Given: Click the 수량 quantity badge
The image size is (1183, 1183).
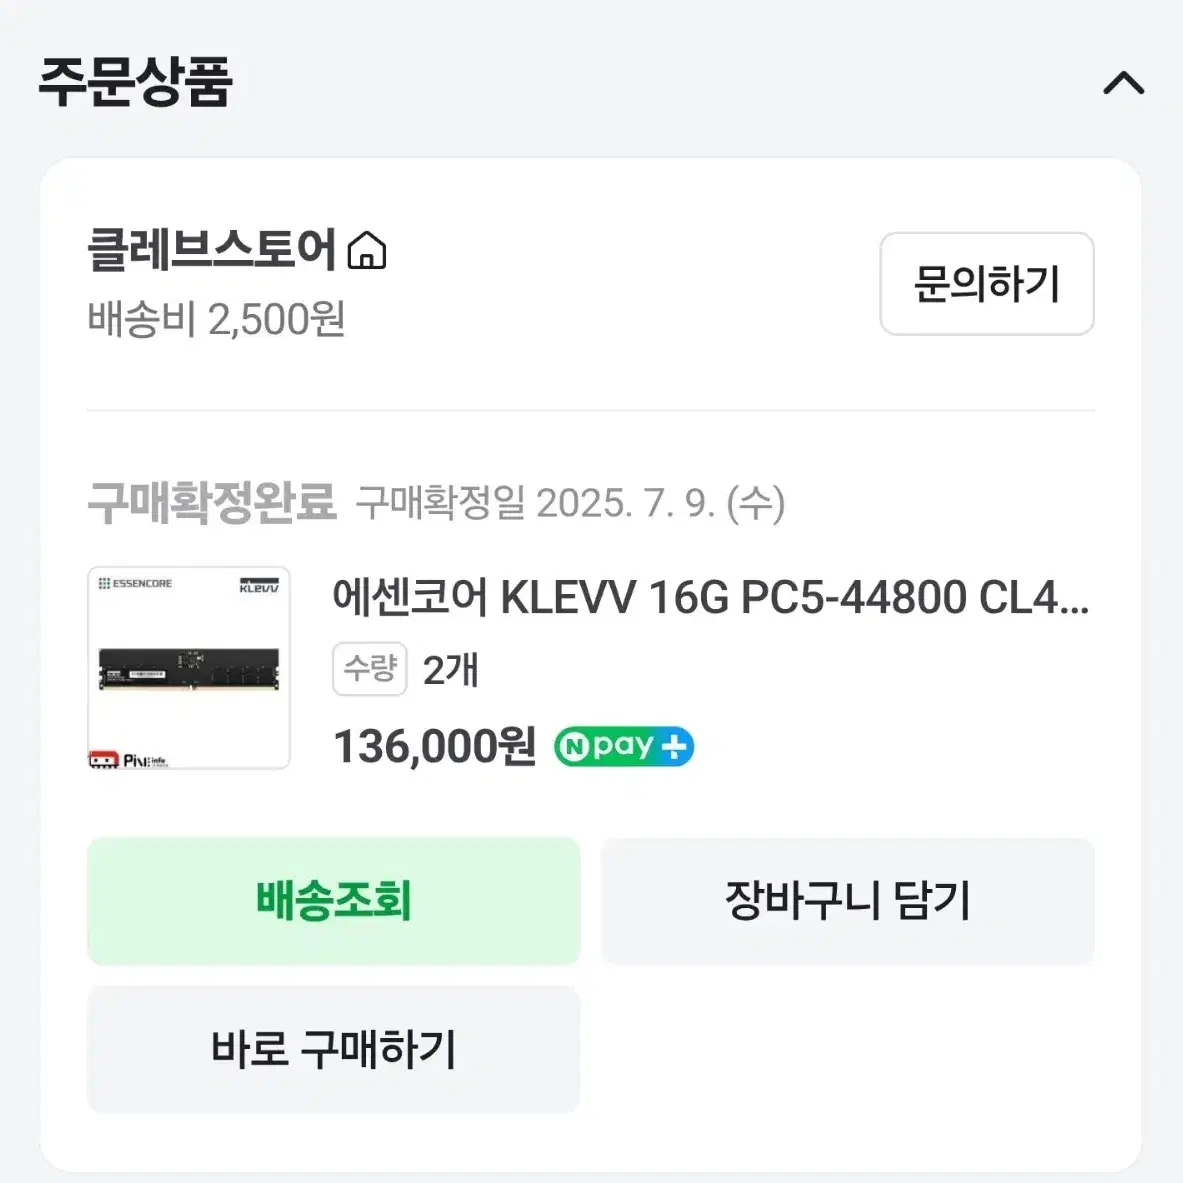Looking at the screenshot, I should click(369, 670).
